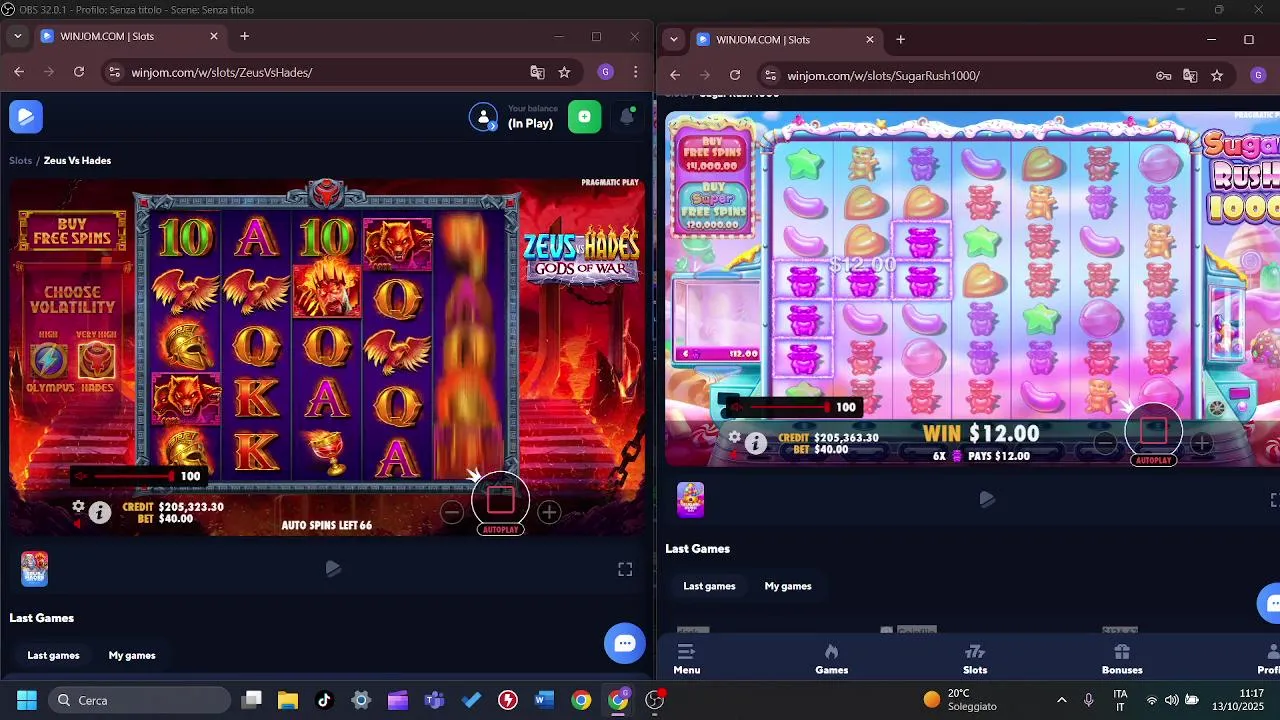The width and height of the screenshot is (1280, 720).
Task: Reload page in right browser
Action: coord(735,75)
